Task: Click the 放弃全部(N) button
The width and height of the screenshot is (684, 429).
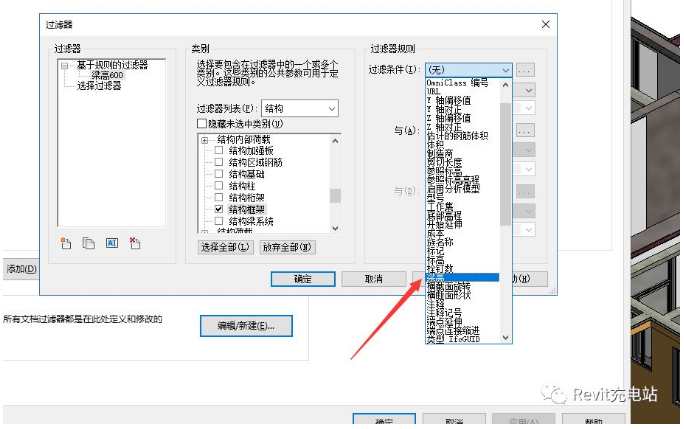Action: (287, 247)
